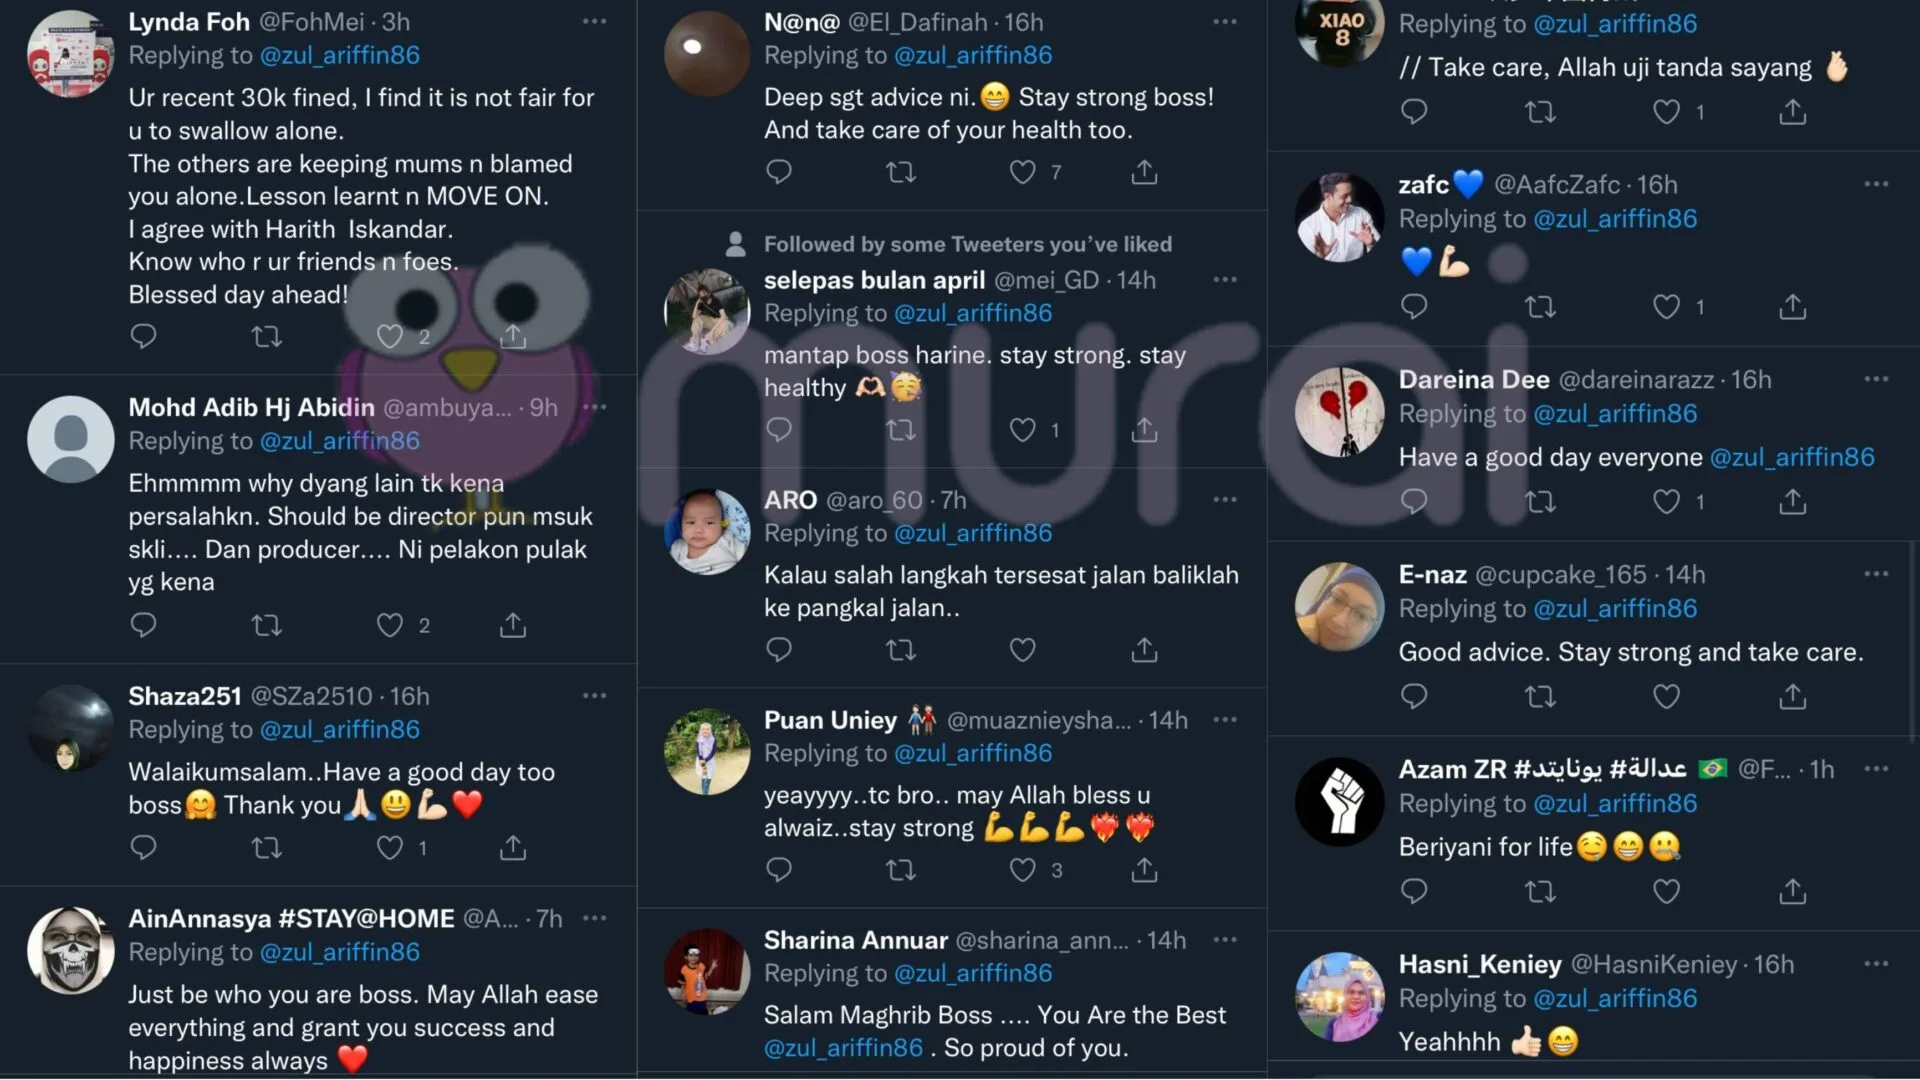The height and width of the screenshot is (1080, 1920).
Task: Open more options on Sharina Annuar's tweet
Action: 1225,940
